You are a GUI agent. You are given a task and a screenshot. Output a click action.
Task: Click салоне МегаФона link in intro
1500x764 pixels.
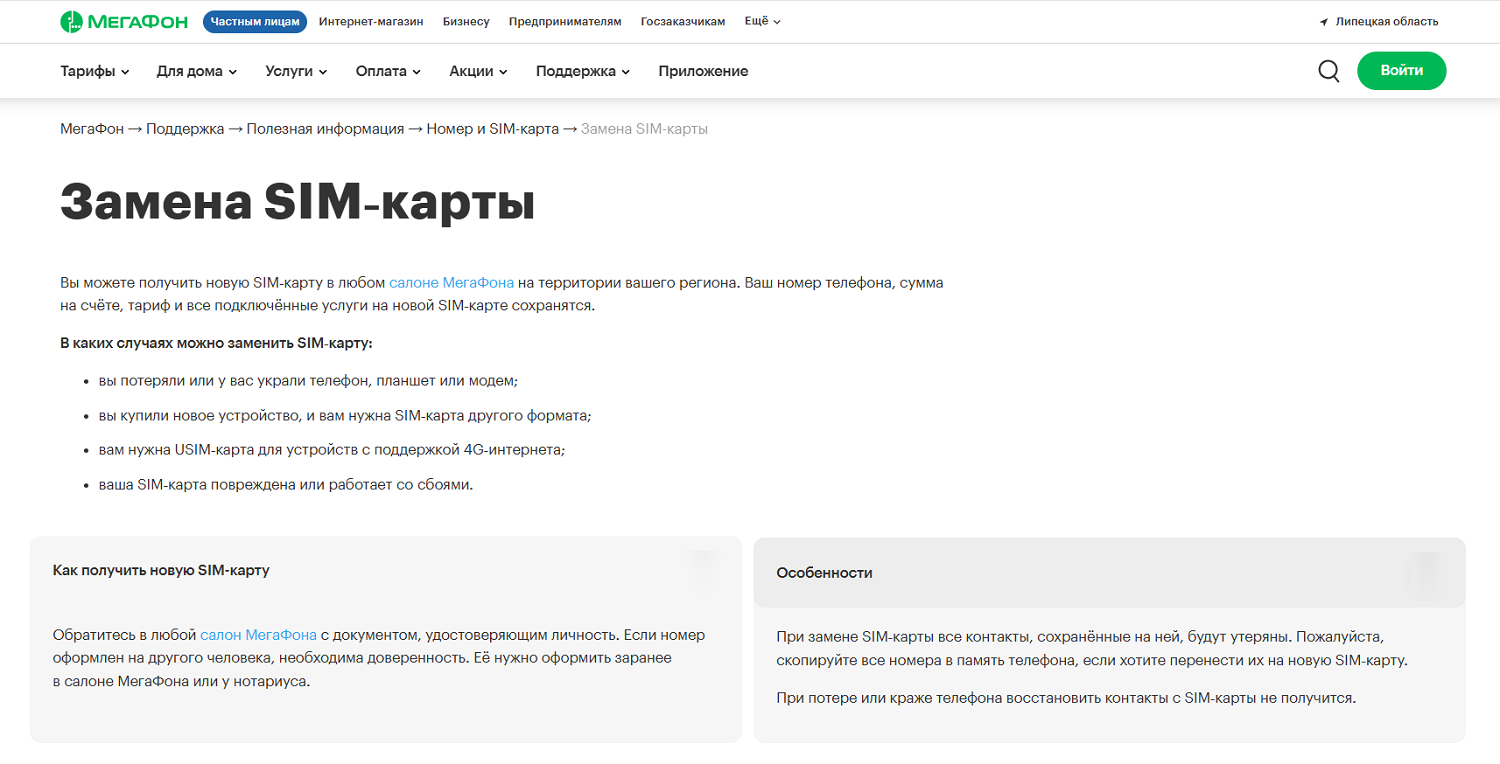click(451, 283)
